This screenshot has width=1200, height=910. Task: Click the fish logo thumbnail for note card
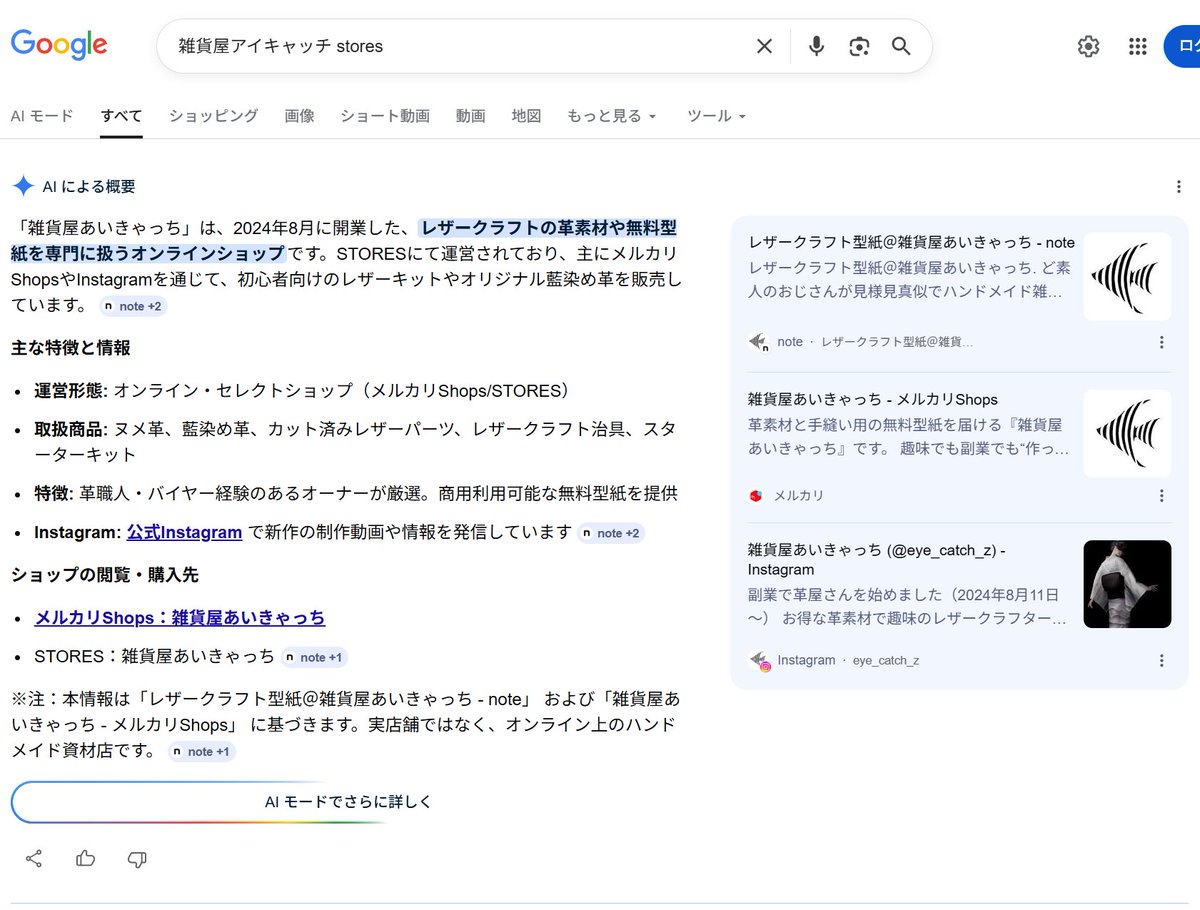pyautogui.click(x=1127, y=276)
